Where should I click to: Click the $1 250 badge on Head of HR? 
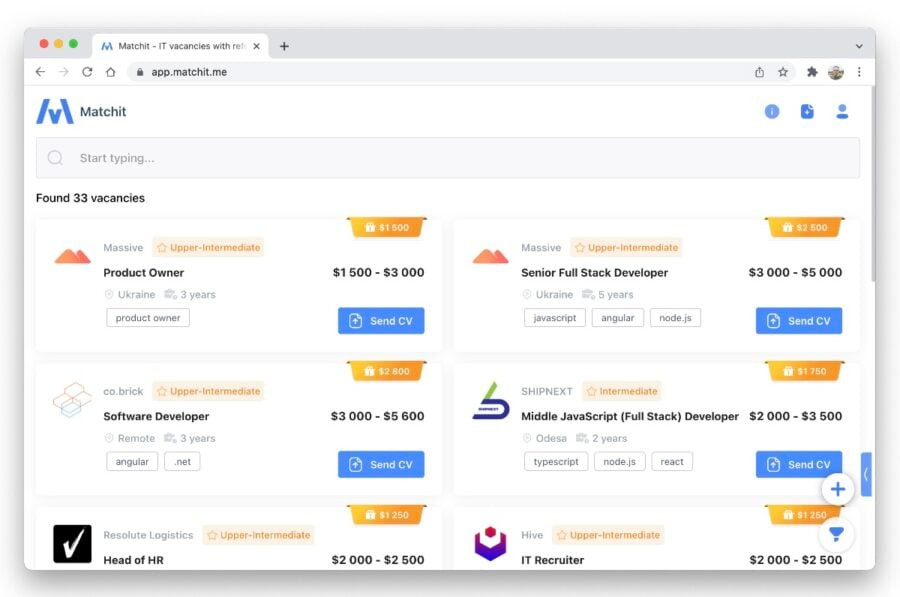(x=387, y=515)
